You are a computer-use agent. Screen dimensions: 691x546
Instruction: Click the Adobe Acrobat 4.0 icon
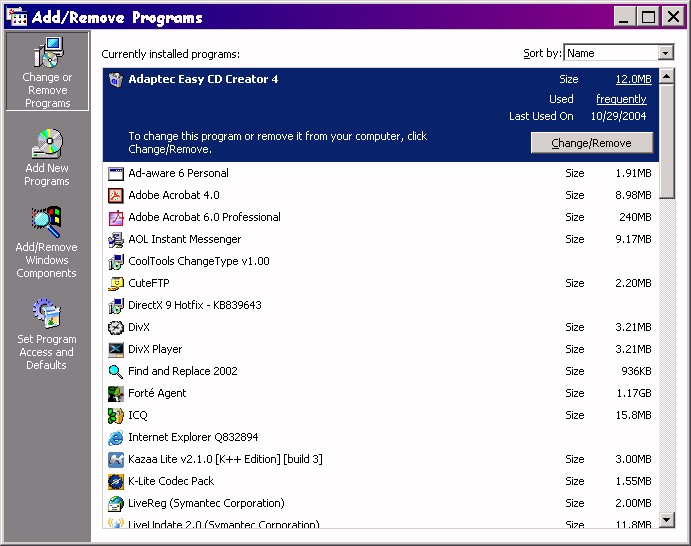click(115, 195)
